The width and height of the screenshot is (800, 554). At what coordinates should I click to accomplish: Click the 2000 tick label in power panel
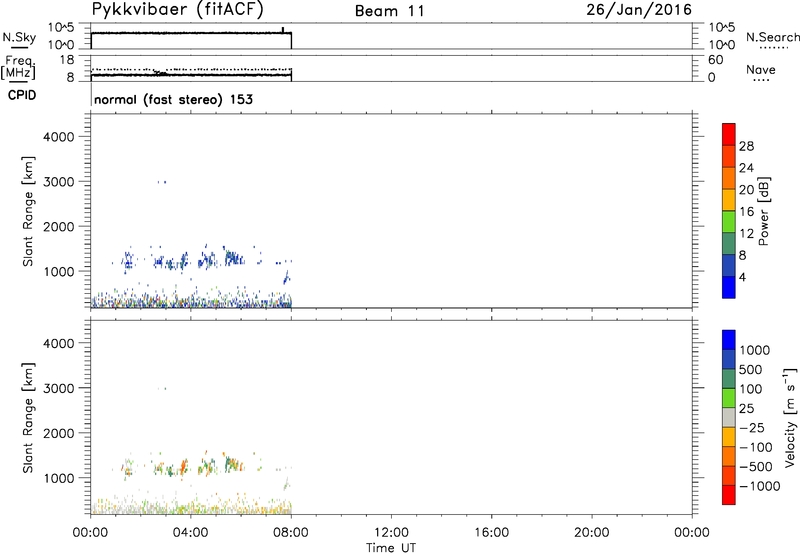tap(59, 227)
